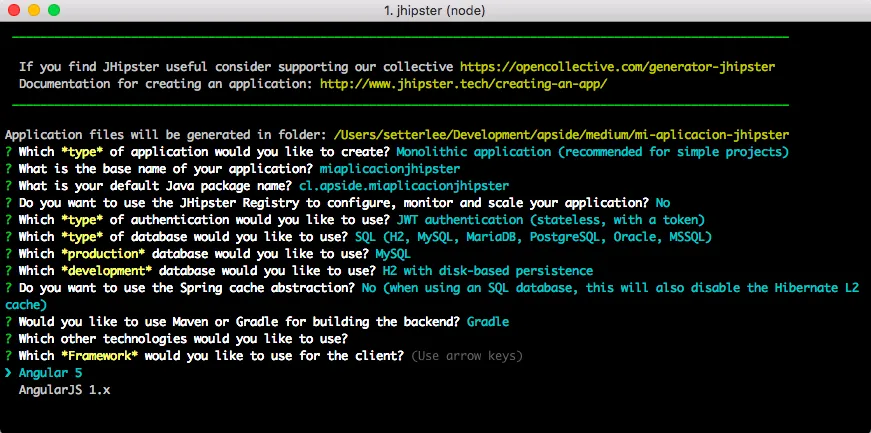This screenshot has height=433, width=871.
Task: Click the 'Gradle' build tool answer
Action: tap(488, 322)
